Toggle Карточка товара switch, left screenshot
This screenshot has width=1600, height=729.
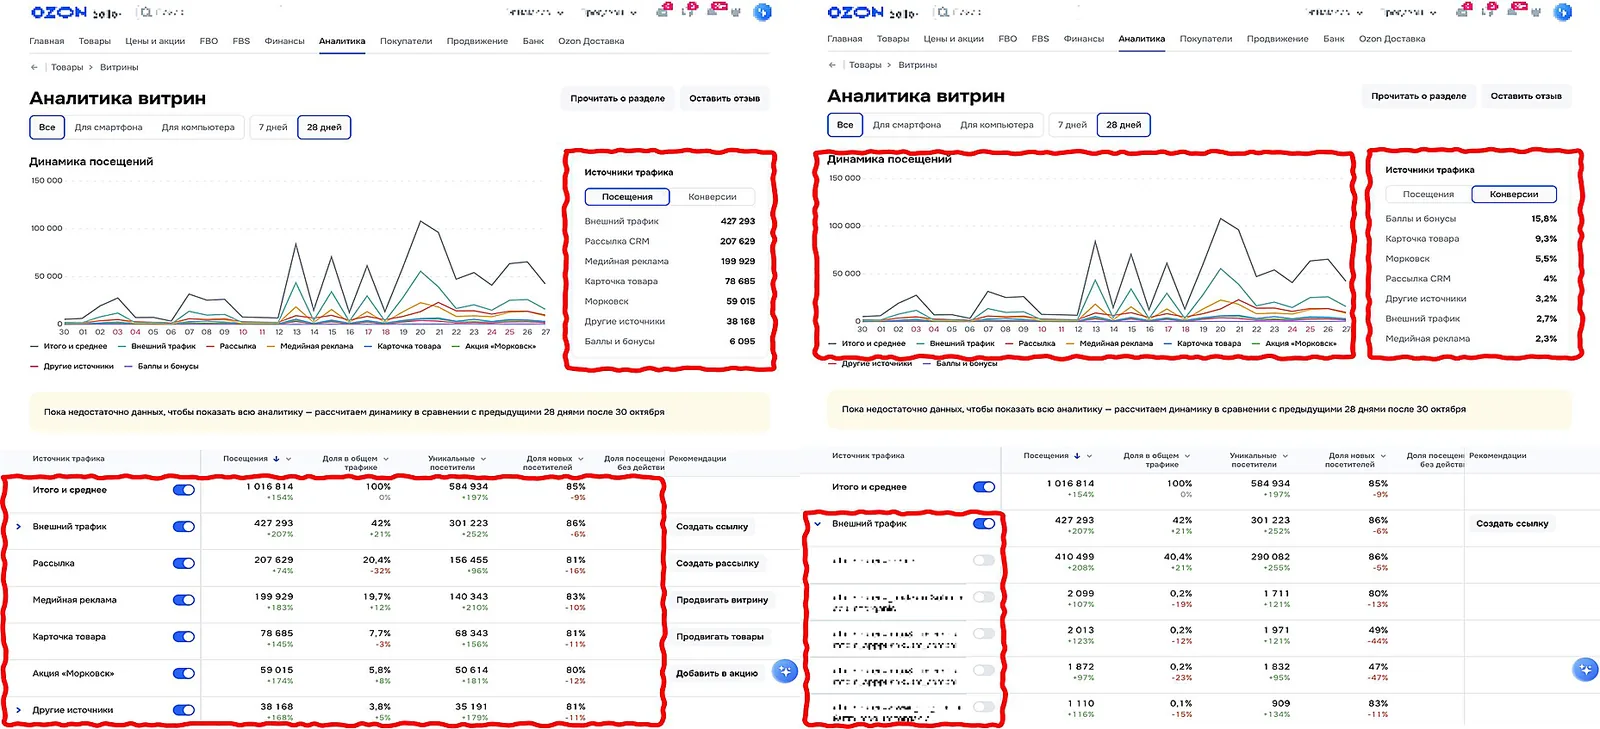[x=184, y=637]
